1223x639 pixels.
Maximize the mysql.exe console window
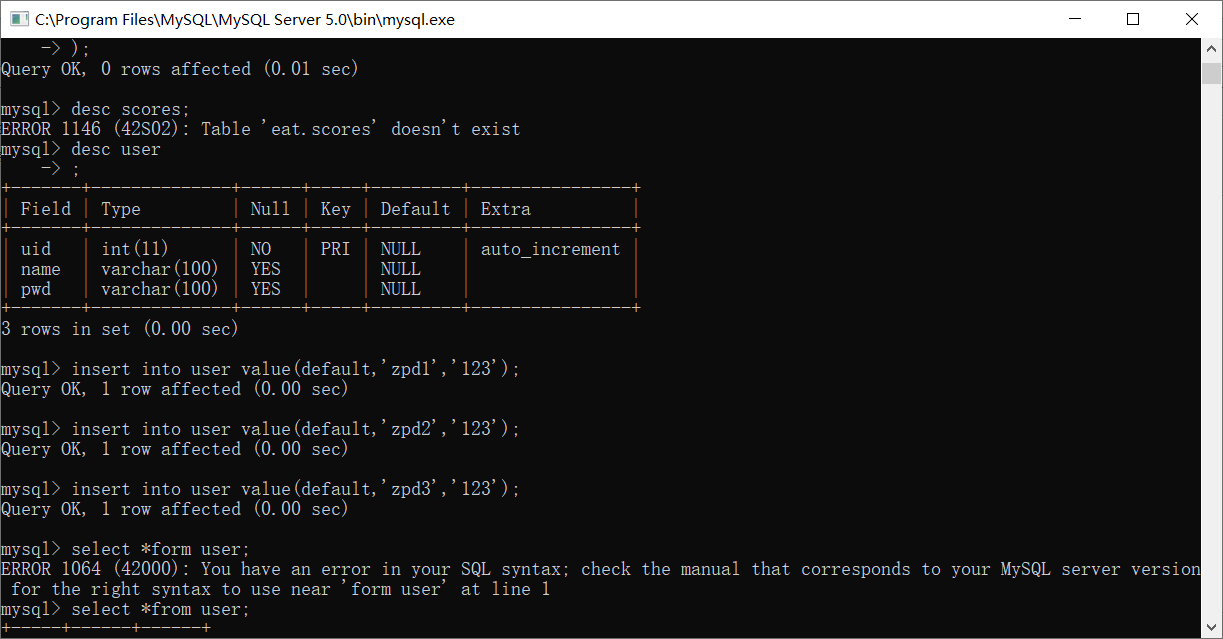click(x=1133, y=19)
